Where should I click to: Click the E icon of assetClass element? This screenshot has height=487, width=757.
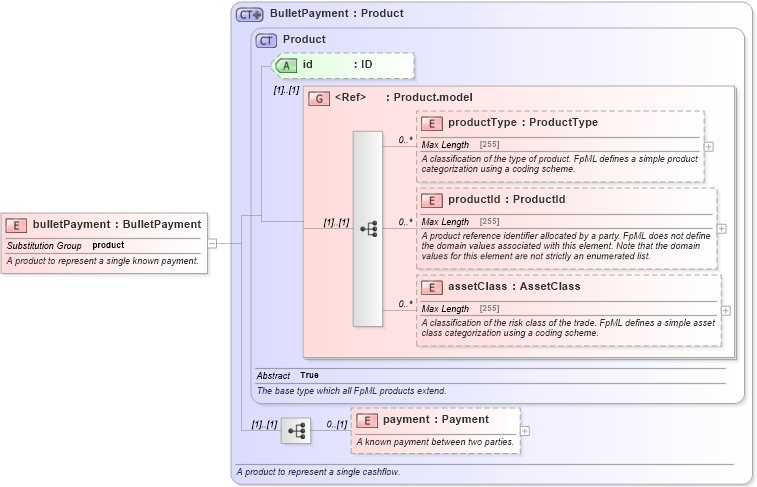coord(432,288)
